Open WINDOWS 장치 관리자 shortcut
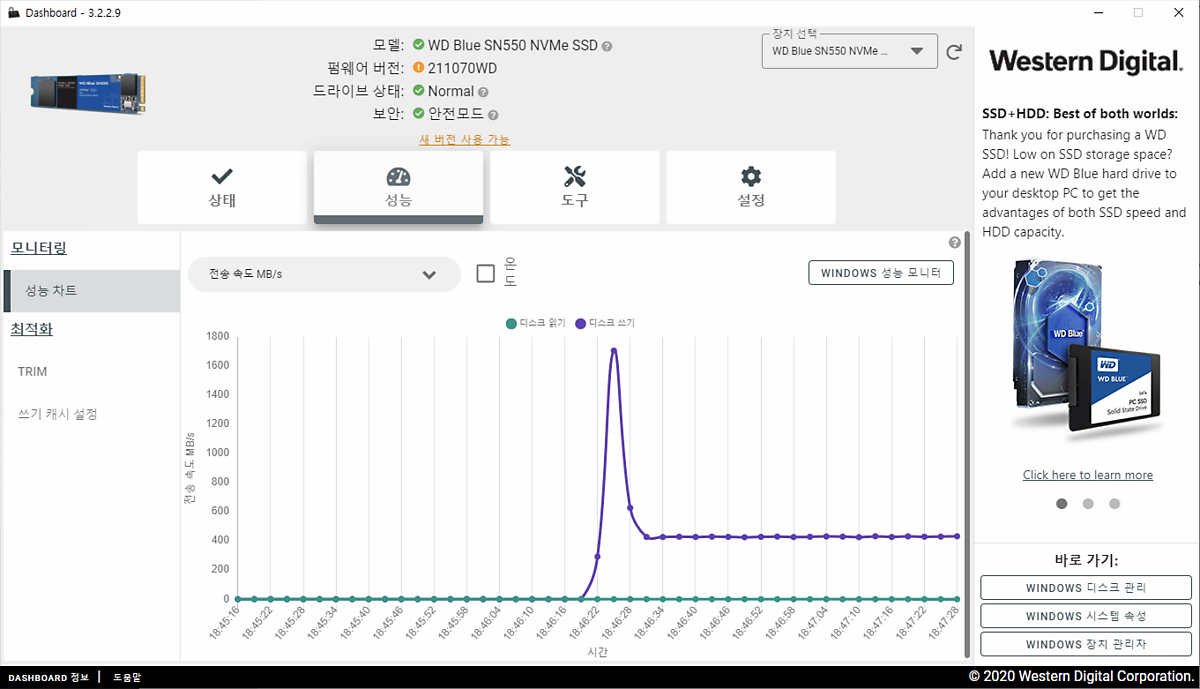1200x689 pixels. pyautogui.click(x=1086, y=644)
